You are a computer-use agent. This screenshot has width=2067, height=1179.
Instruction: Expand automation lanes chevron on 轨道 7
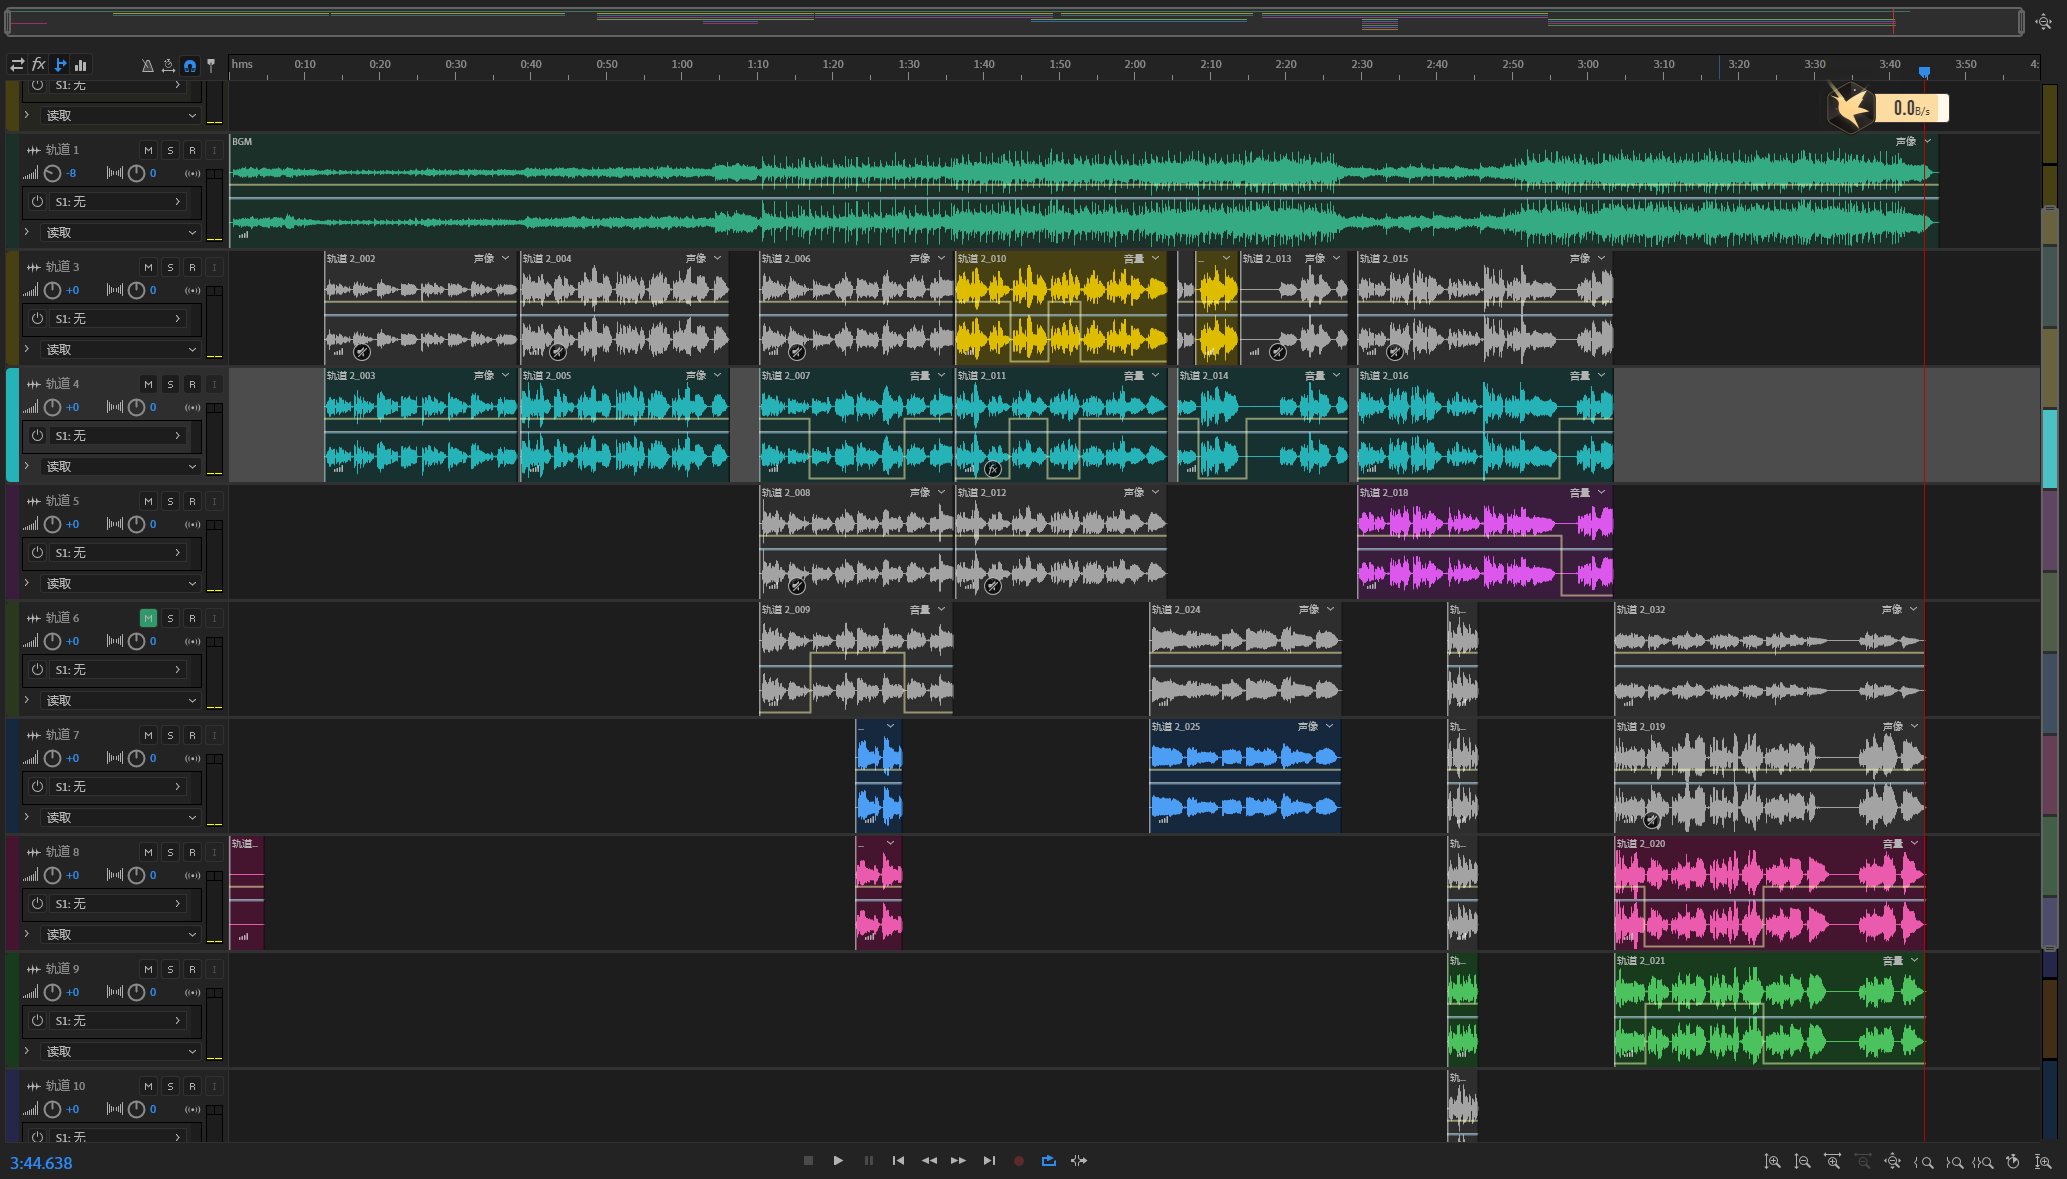point(27,817)
